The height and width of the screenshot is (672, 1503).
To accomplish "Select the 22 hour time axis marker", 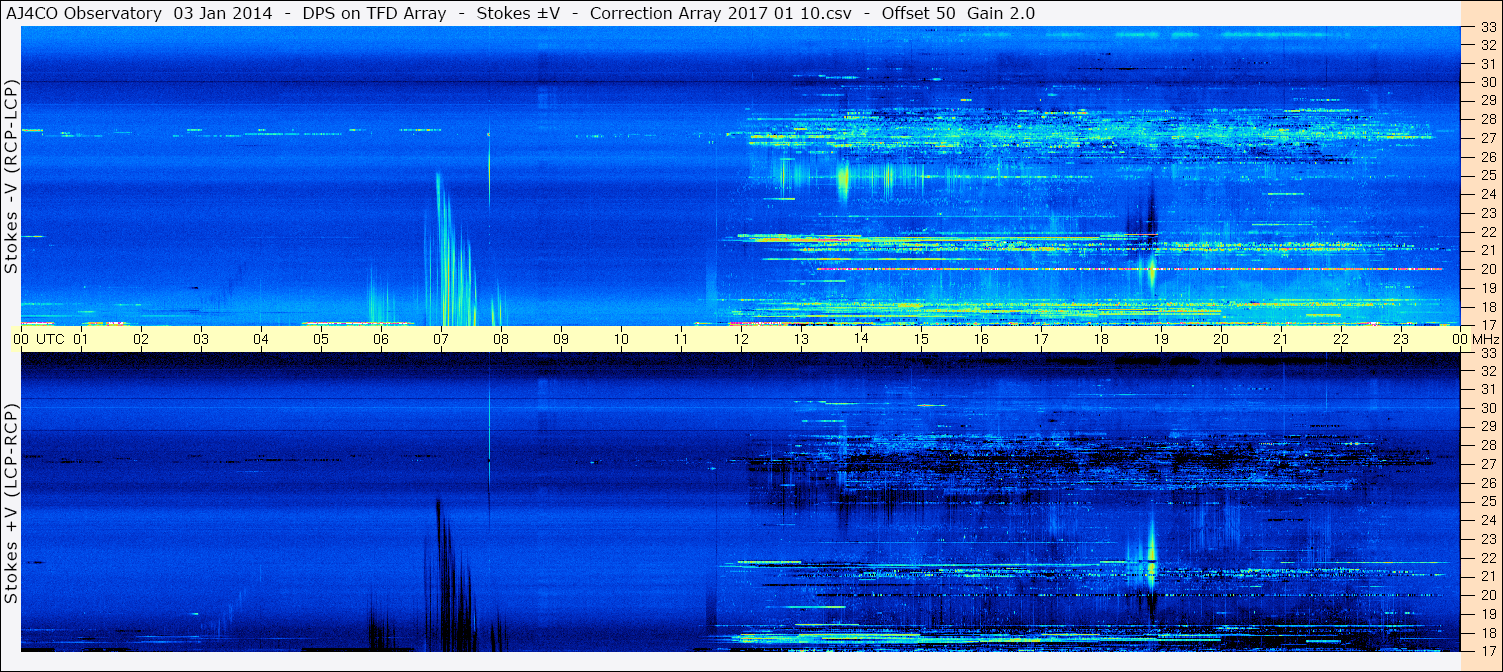I will (1341, 339).
